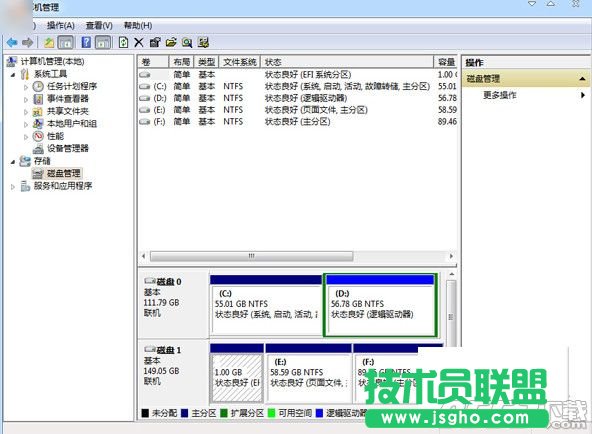Image resolution: width=592 pixels, height=434 pixels.
Task: Sort by the 状态 column header
Action: click(347, 62)
